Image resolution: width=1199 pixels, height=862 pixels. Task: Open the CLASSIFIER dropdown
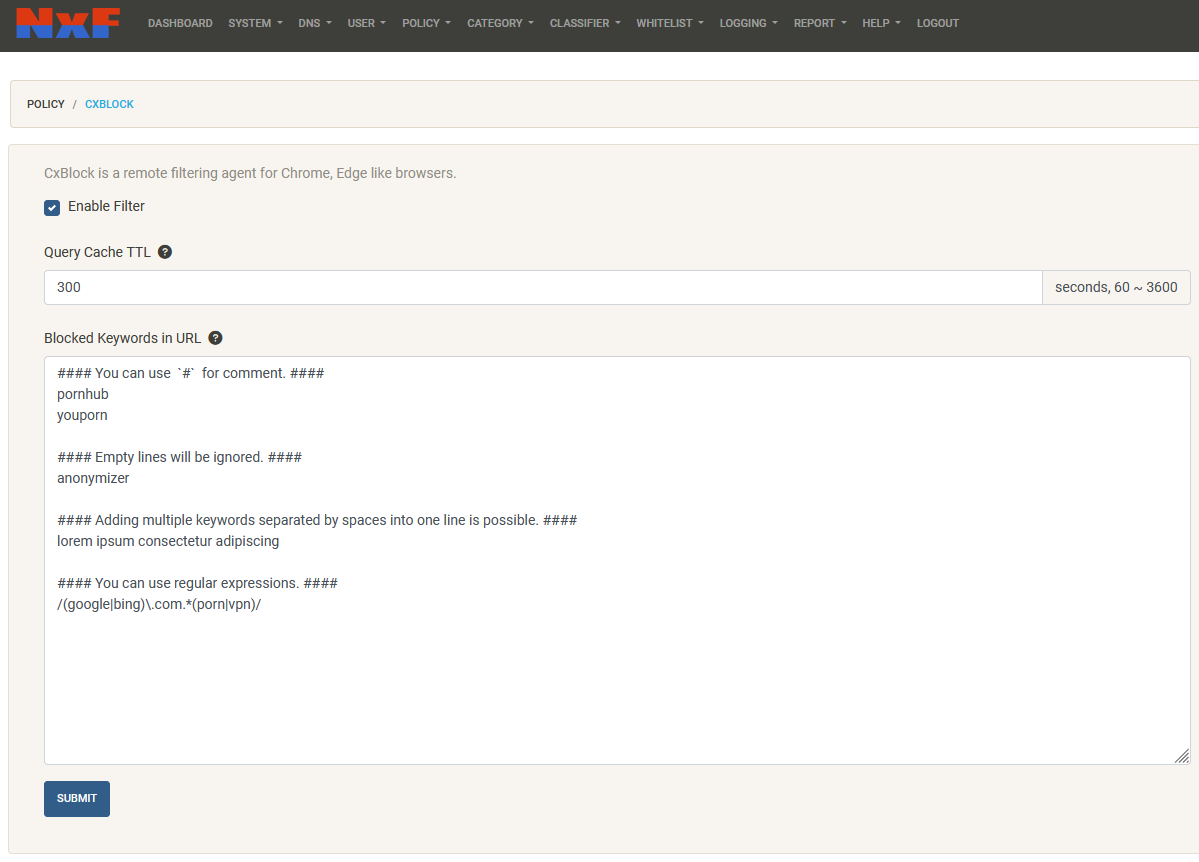tap(584, 23)
